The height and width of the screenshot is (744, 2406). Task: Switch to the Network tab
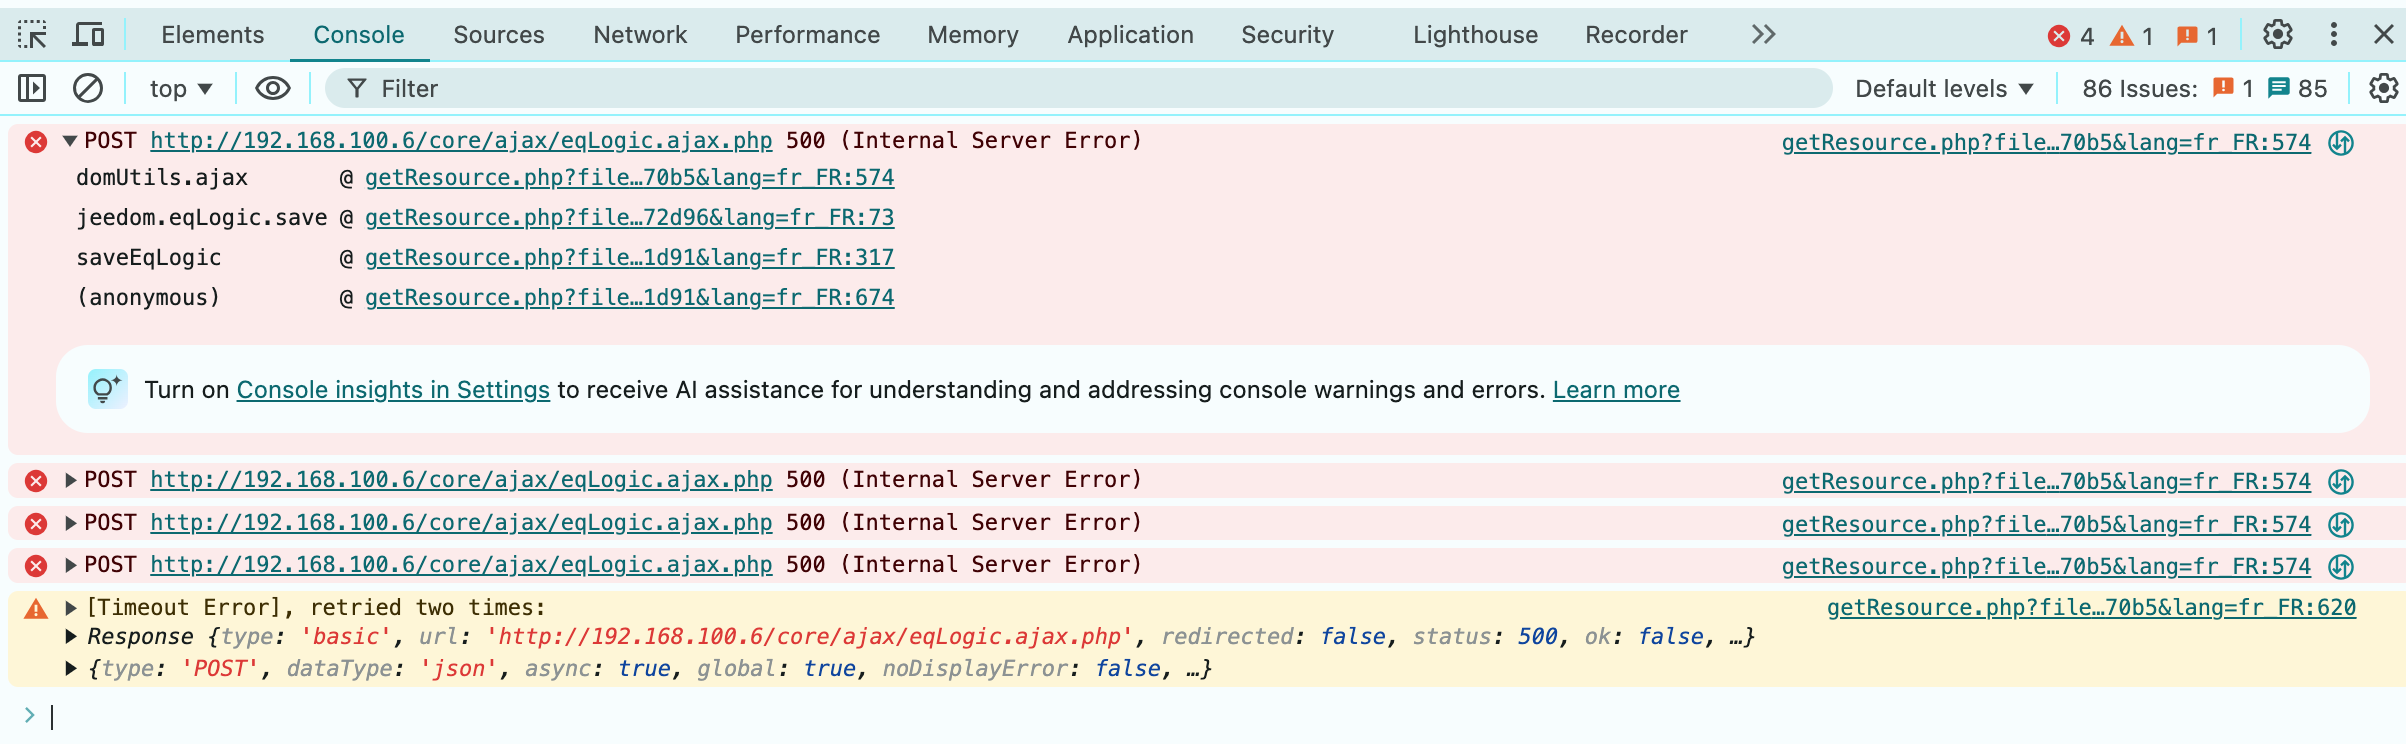(639, 35)
